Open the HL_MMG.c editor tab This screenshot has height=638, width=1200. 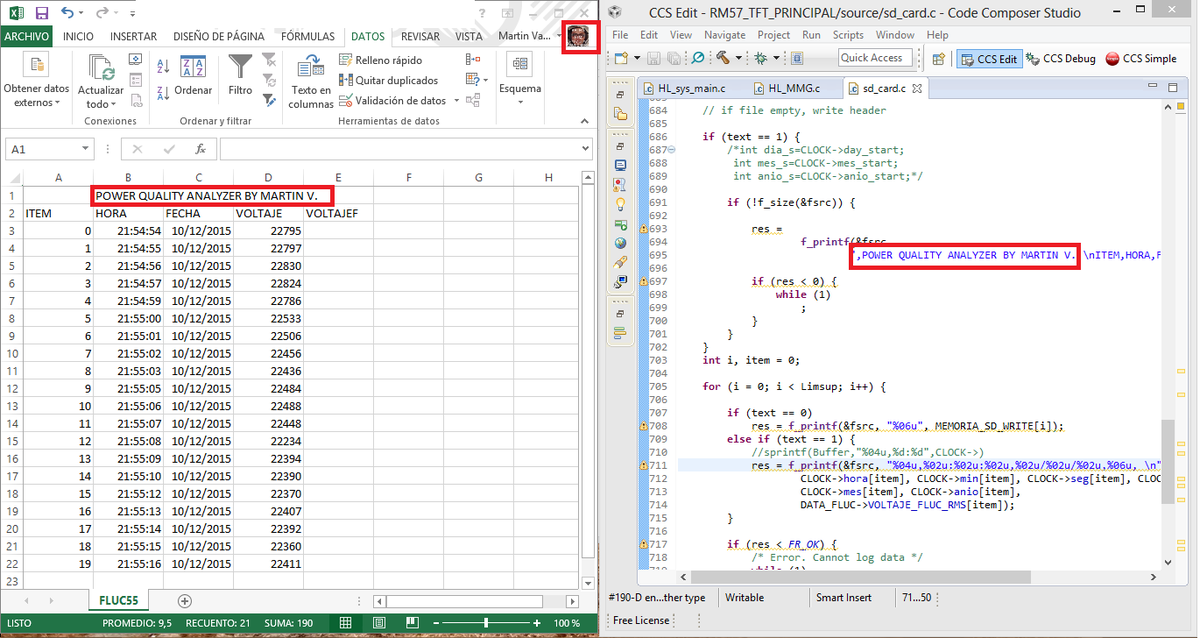pos(785,88)
